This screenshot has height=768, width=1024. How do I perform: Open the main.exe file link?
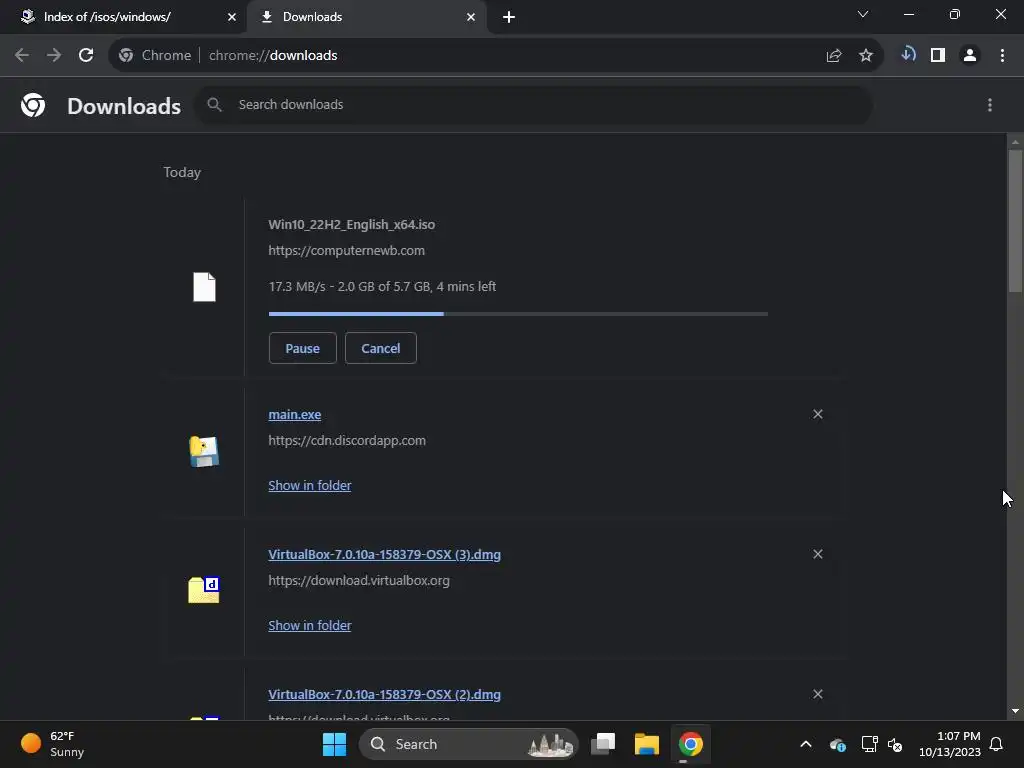295,415
